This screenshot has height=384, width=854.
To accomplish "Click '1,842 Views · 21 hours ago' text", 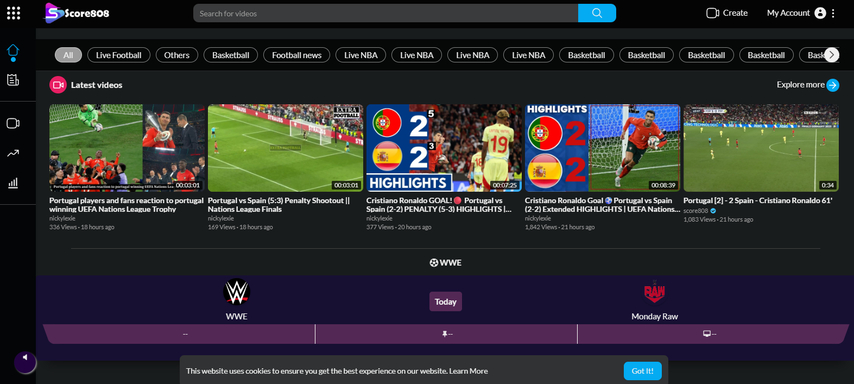I will coord(560,227).
